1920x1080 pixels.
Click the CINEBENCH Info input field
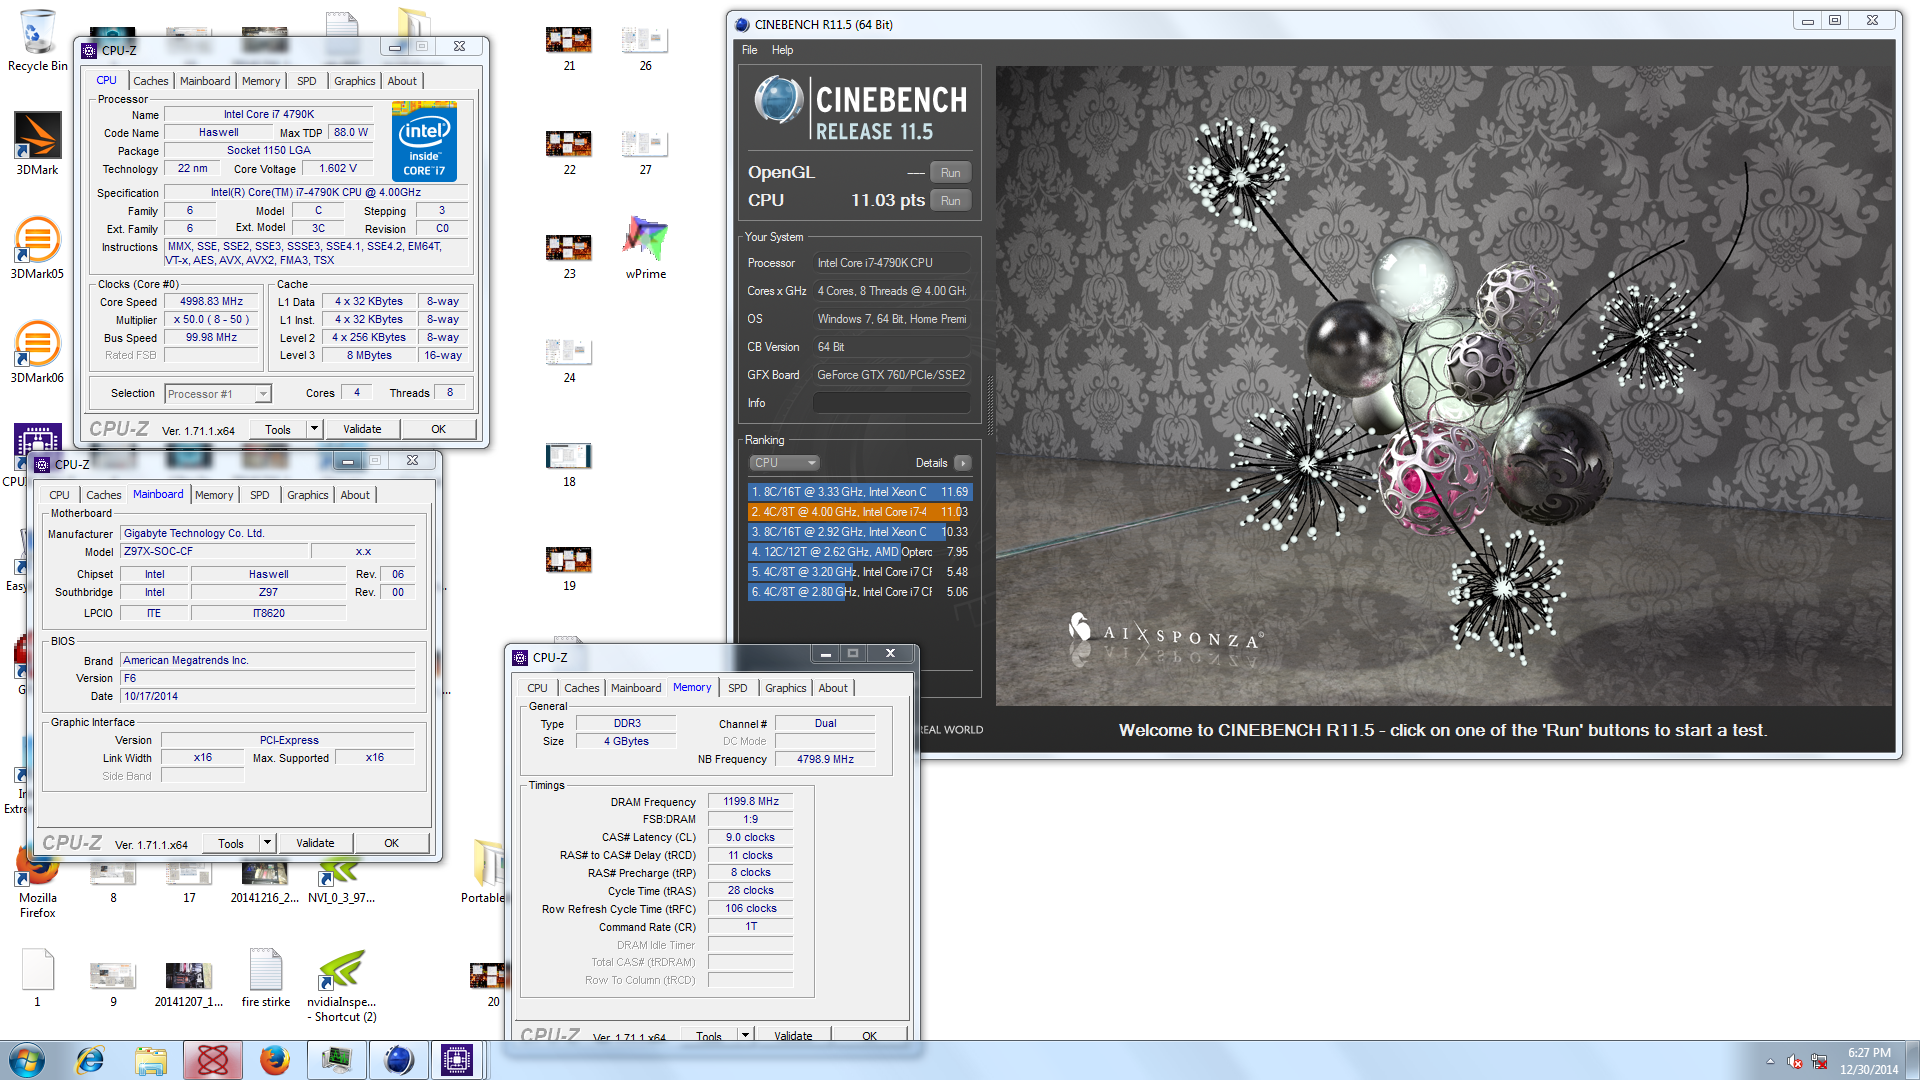(891, 403)
